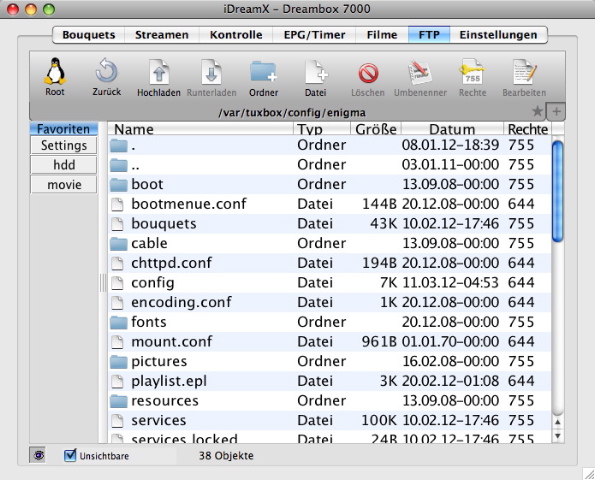
Task: Click the parent directory '..' folder icon
Action: [118, 165]
